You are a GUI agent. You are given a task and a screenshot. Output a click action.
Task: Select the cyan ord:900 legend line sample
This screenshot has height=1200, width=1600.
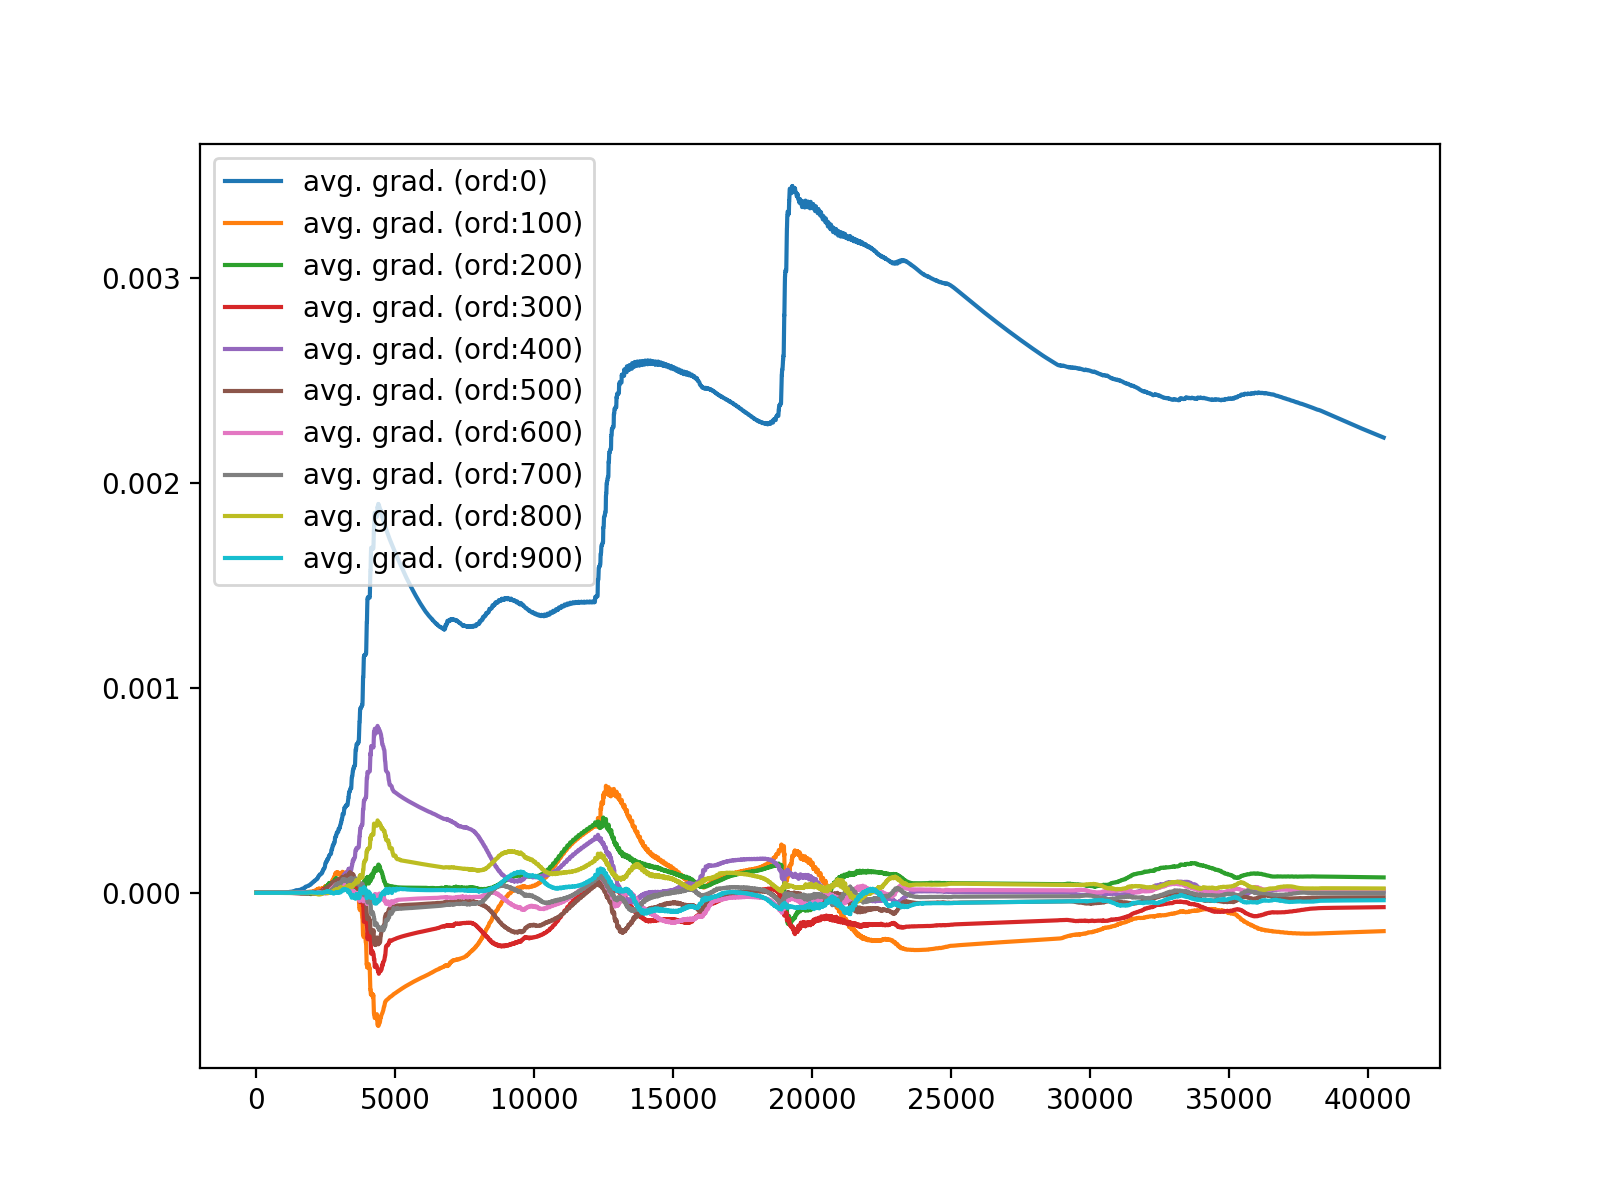coord(253,558)
